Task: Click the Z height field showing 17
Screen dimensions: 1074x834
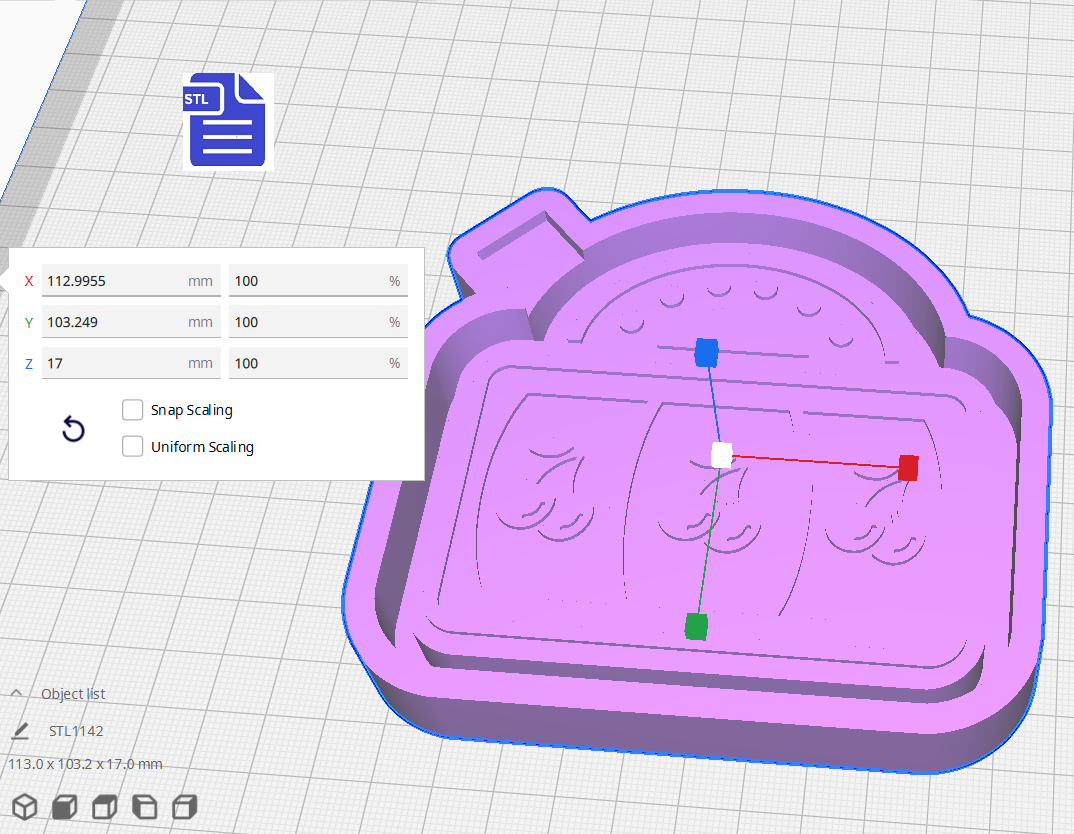Action: coord(130,363)
